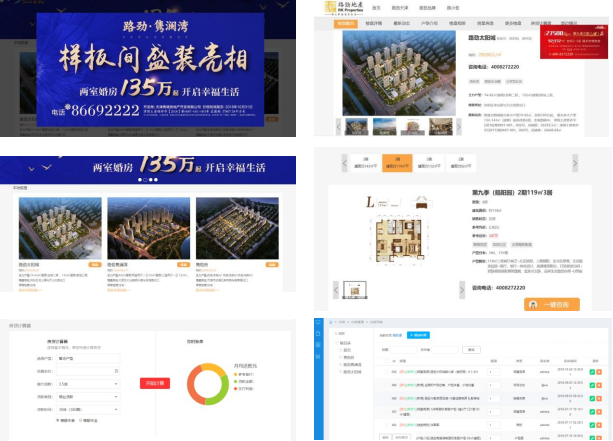The width and height of the screenshot is (613, 441).
Task: Open the document icon in admin blue sidebar
Action: point(318,333)
